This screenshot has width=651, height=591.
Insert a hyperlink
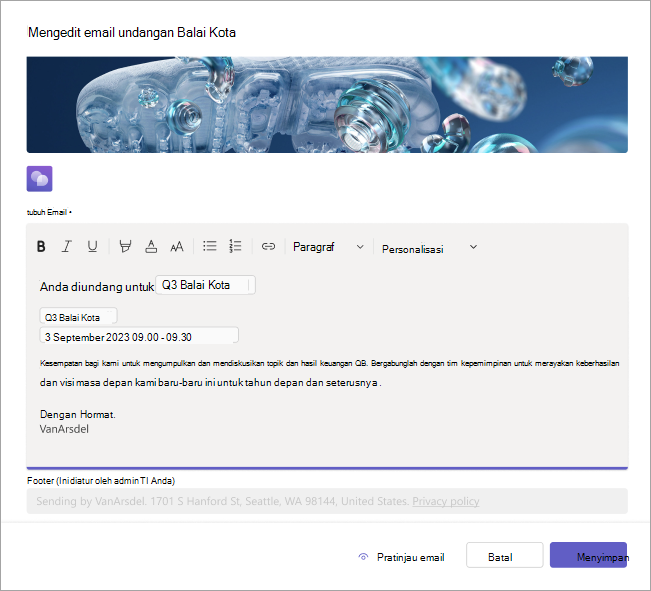point(268,246)
